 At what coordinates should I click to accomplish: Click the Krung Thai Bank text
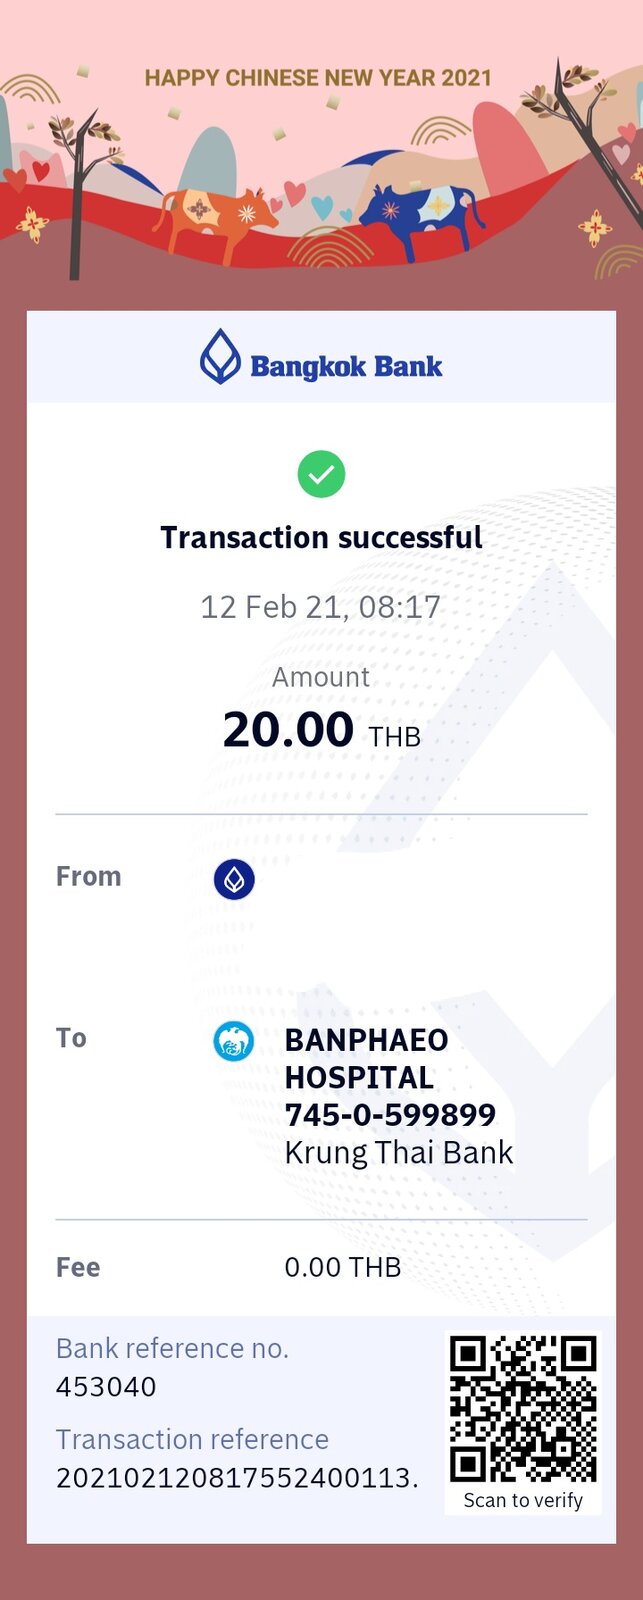pyautogui.click(x=398, y=1153)
